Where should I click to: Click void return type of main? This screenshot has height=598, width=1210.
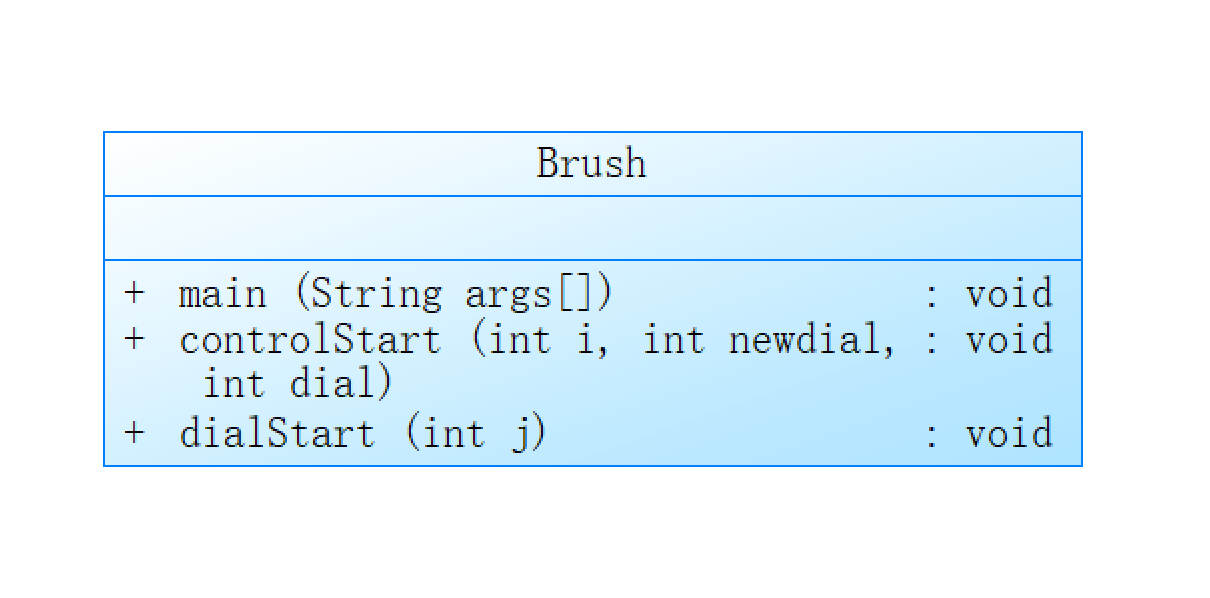click(1008, 294)
